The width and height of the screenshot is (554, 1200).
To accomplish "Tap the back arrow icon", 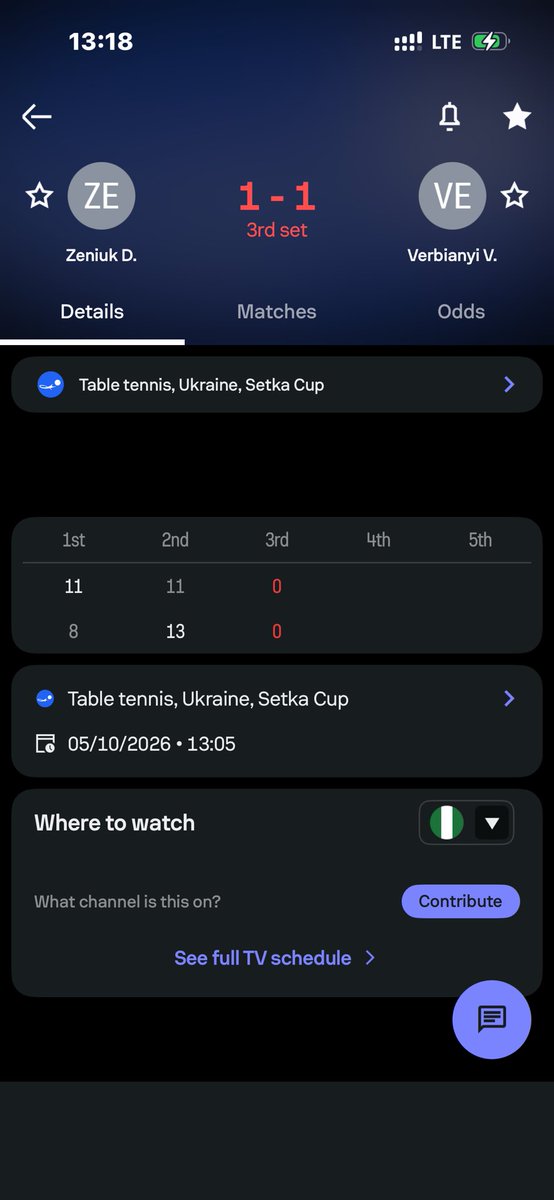I will [36, 117].
